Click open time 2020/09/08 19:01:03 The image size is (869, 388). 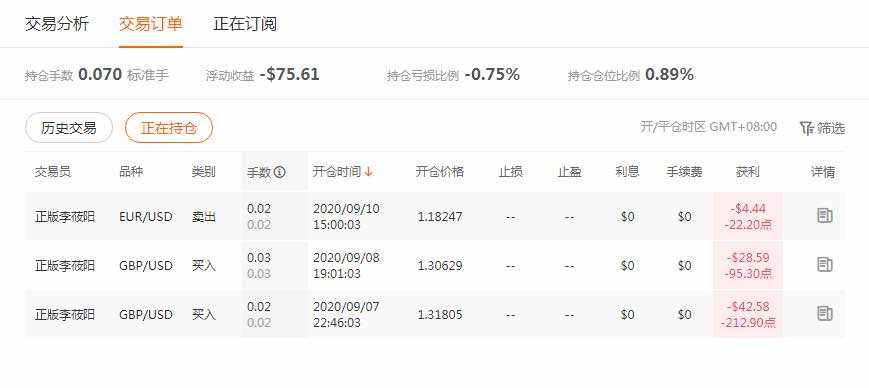pos(346,266)
